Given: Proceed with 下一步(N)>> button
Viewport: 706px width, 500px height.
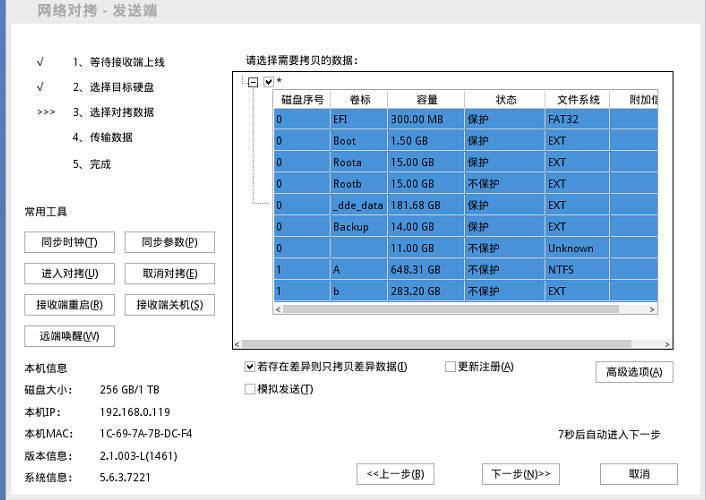Looking at the screenshot, I should click(x=521, y=474).
